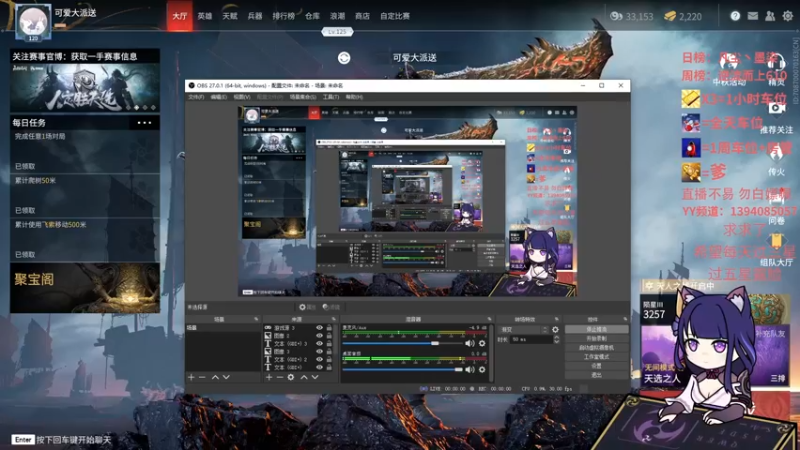Toggle the lock on 图像 2 source

pyautogui.click(x=329, y=336)
